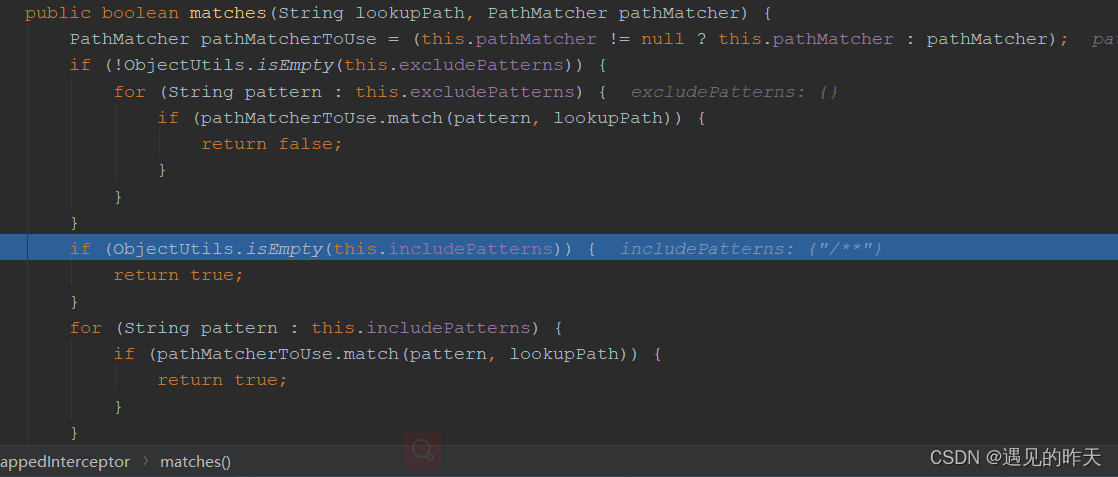1118x477 pixels.
Task: Click 'return true;' directly below the highlighted line
Action: (178, 275)
